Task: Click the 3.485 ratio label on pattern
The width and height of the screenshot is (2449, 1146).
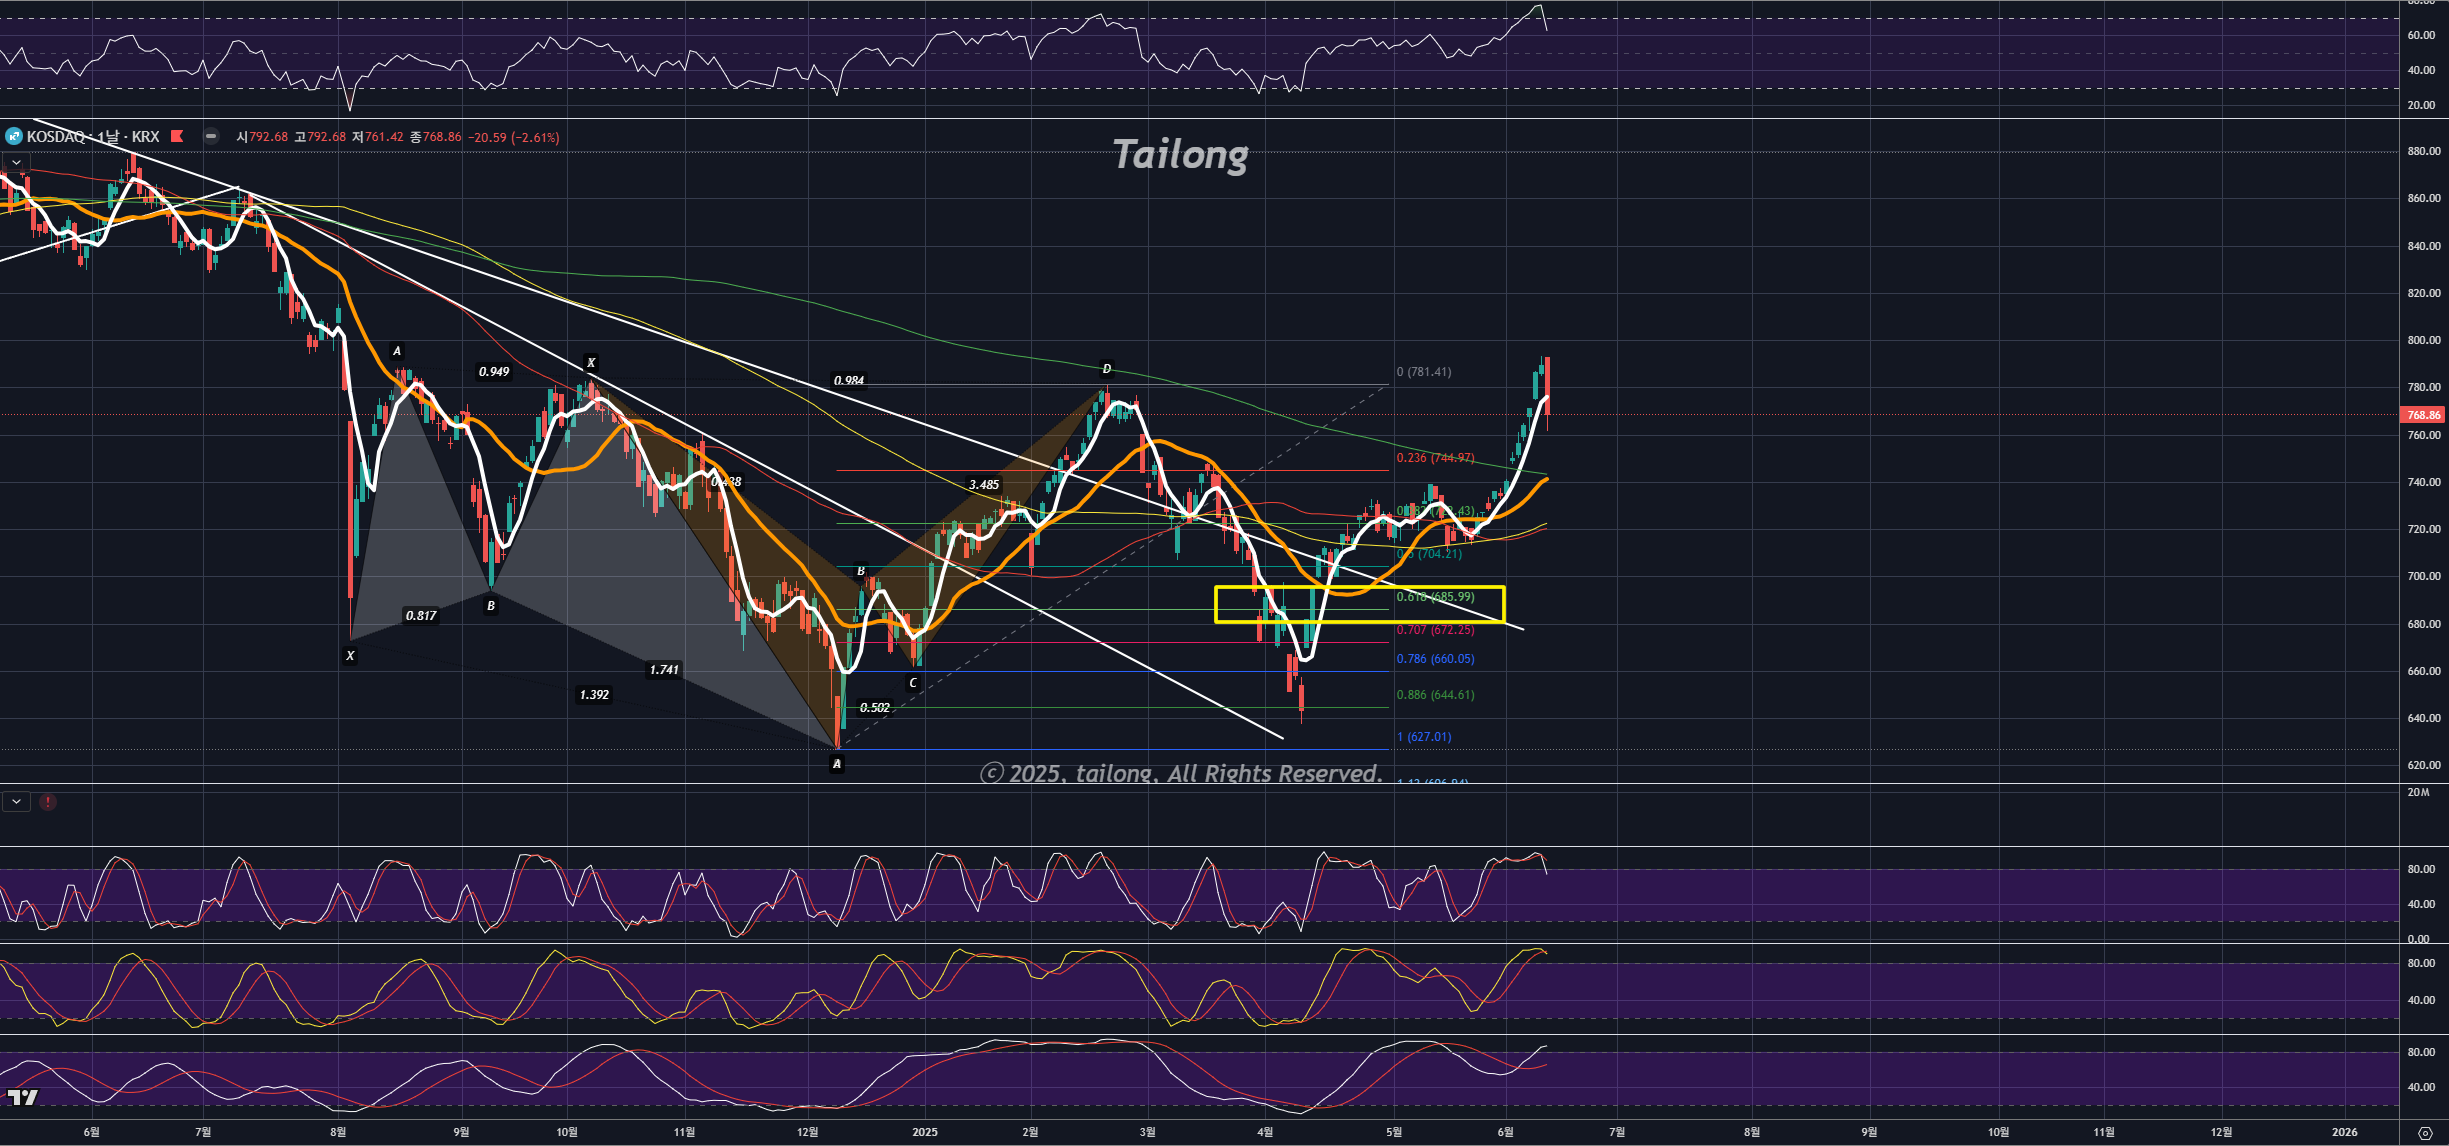Action: 984,485
